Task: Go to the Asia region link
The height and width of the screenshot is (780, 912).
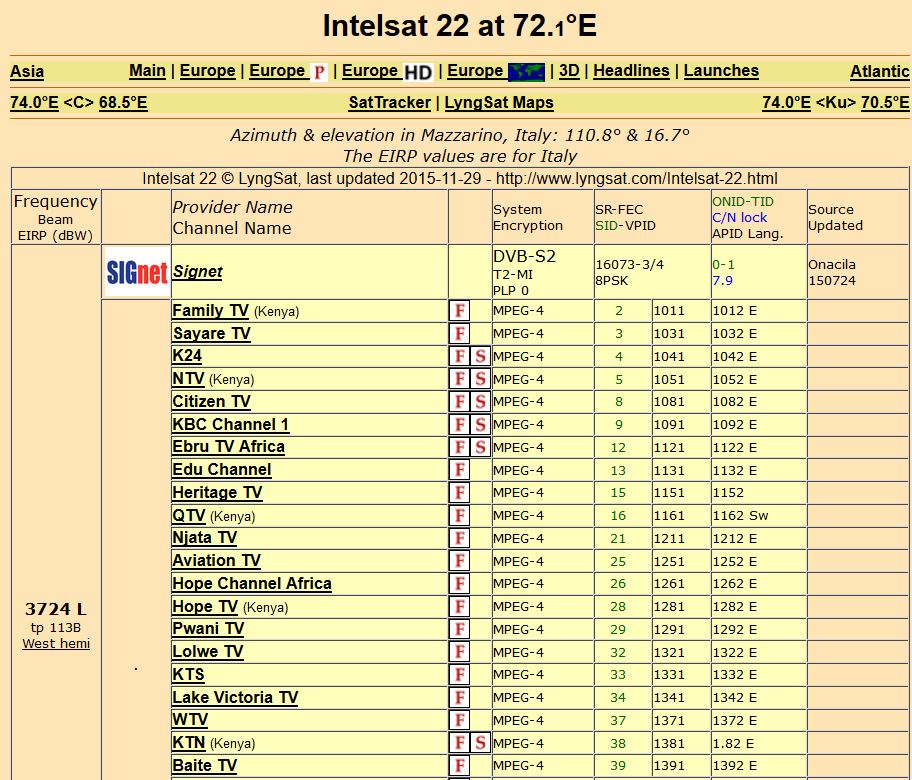Action: [27, 72]
